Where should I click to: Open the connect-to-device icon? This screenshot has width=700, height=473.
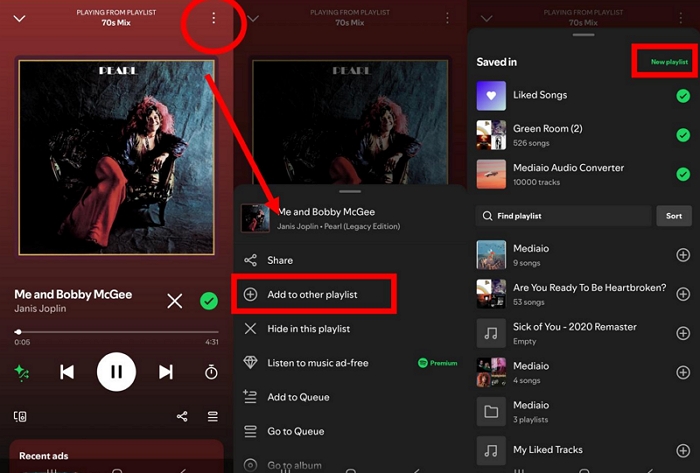20,416
